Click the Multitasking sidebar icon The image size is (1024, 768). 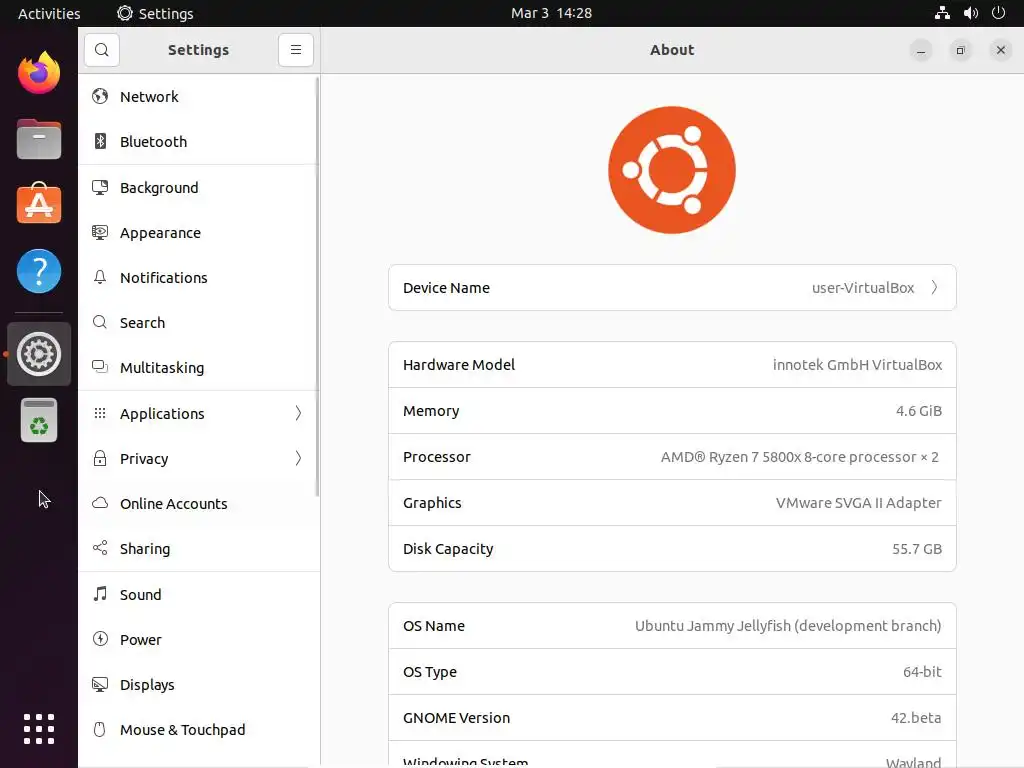point(100,367)
